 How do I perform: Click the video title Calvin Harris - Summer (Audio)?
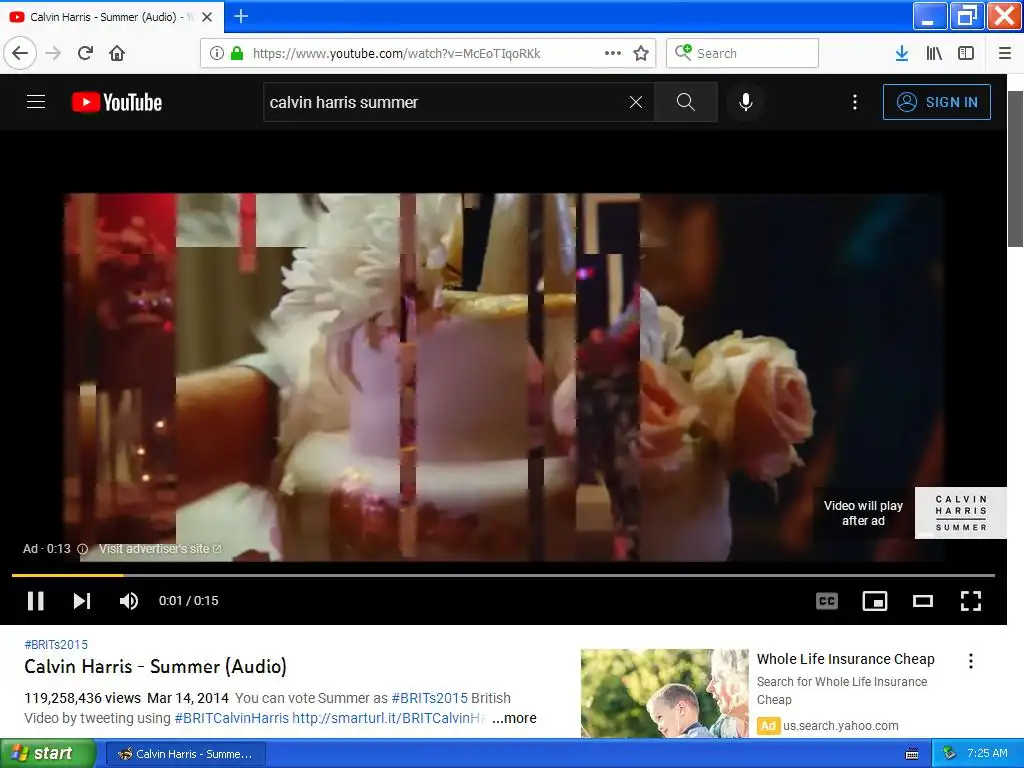click(155, 667)
